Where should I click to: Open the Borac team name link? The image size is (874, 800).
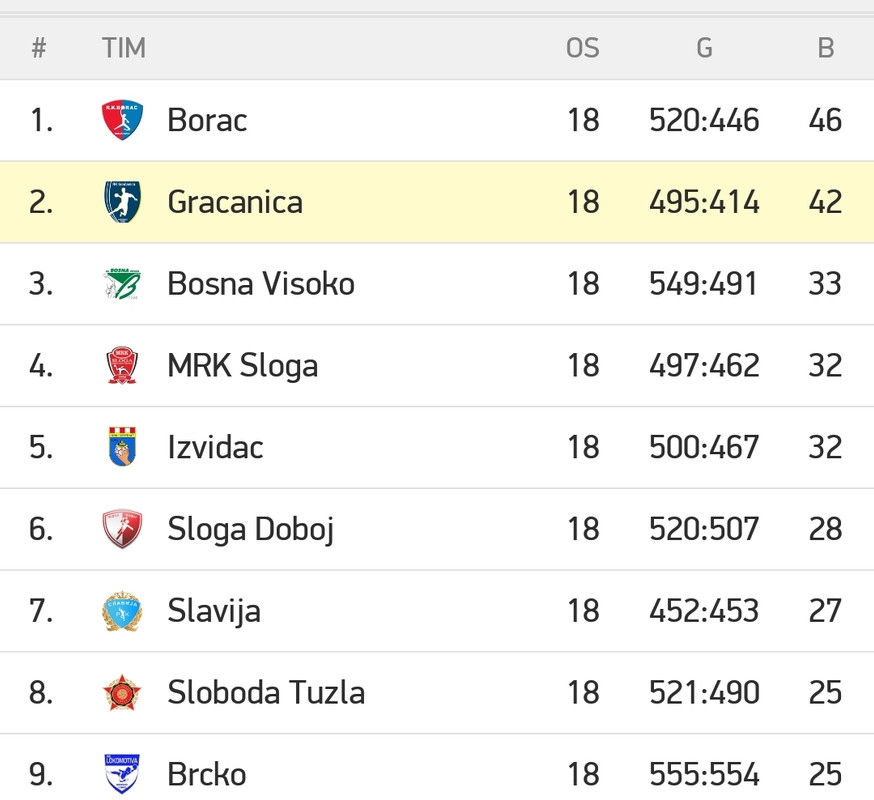tap(207, 120)
